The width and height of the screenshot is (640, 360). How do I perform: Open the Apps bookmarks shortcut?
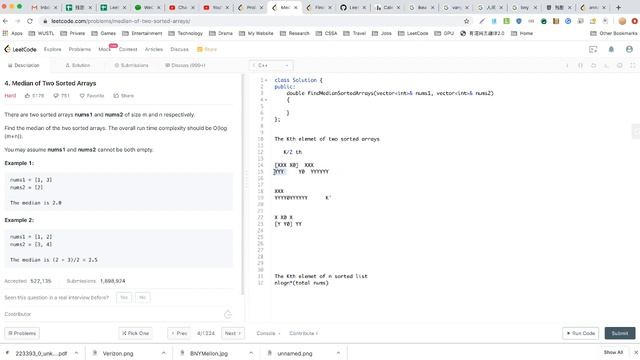(x=13, y=33)
